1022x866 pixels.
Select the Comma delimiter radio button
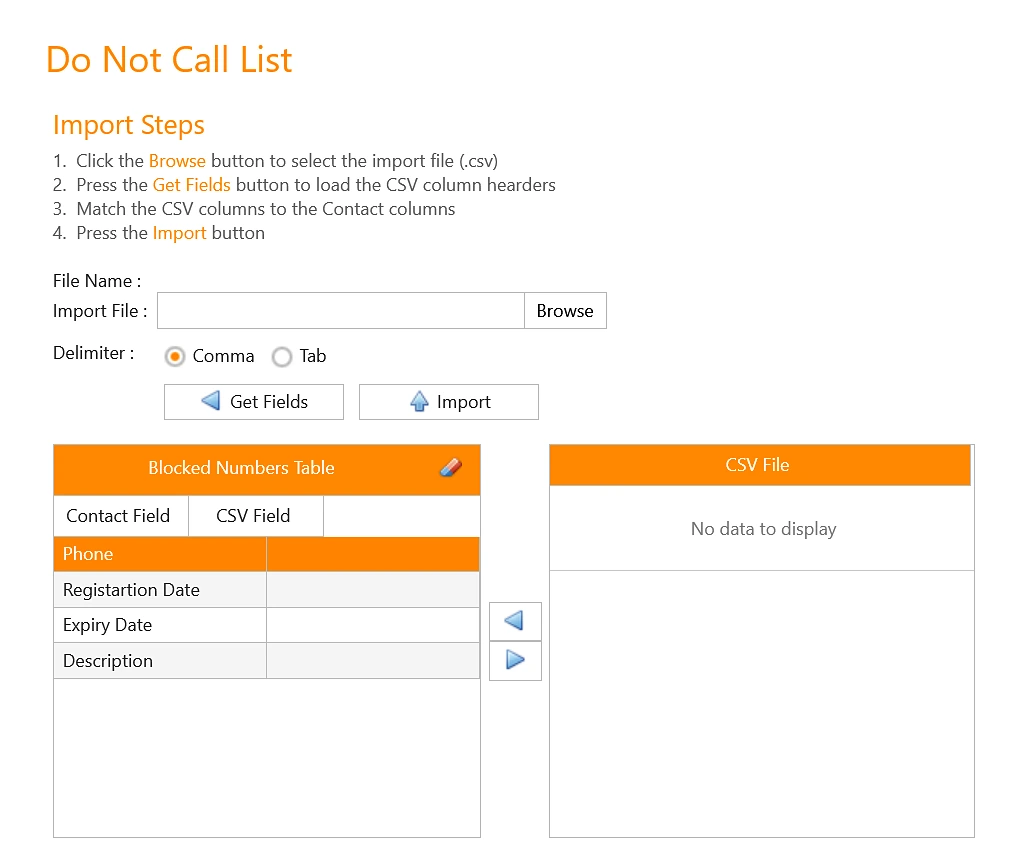click(175, 356)
